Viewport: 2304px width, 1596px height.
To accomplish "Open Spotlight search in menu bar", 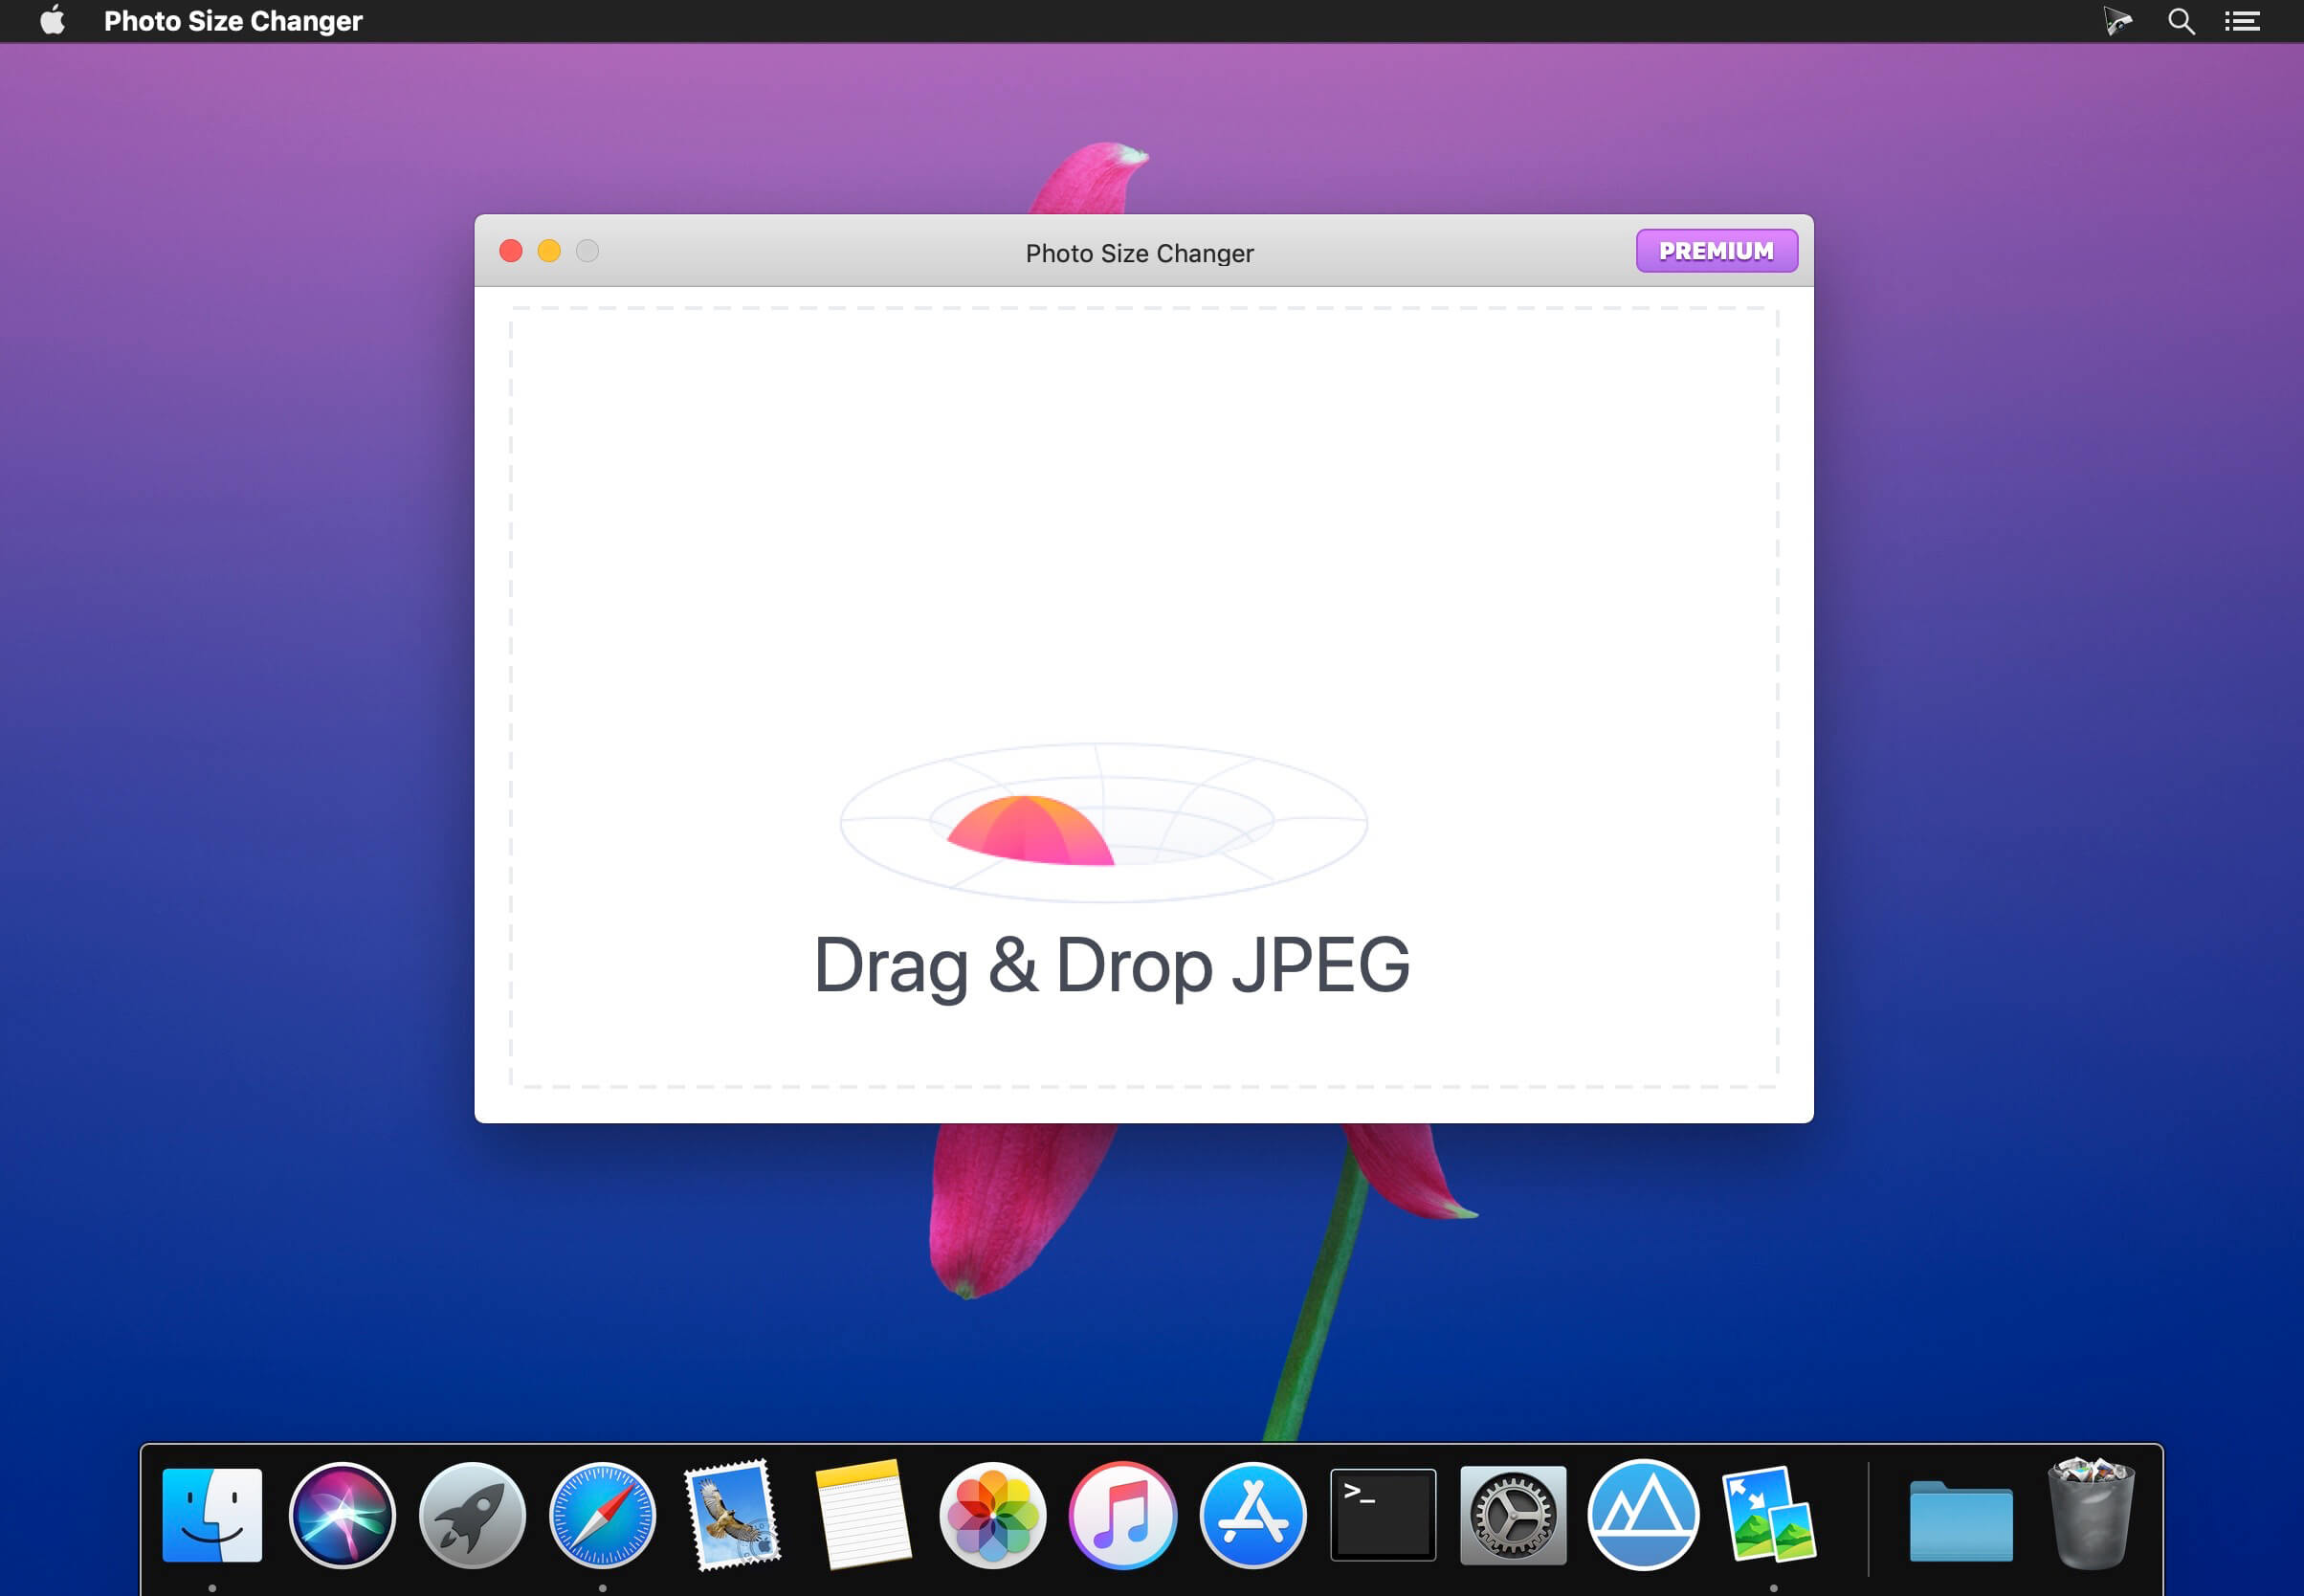I will (2180, 21).
